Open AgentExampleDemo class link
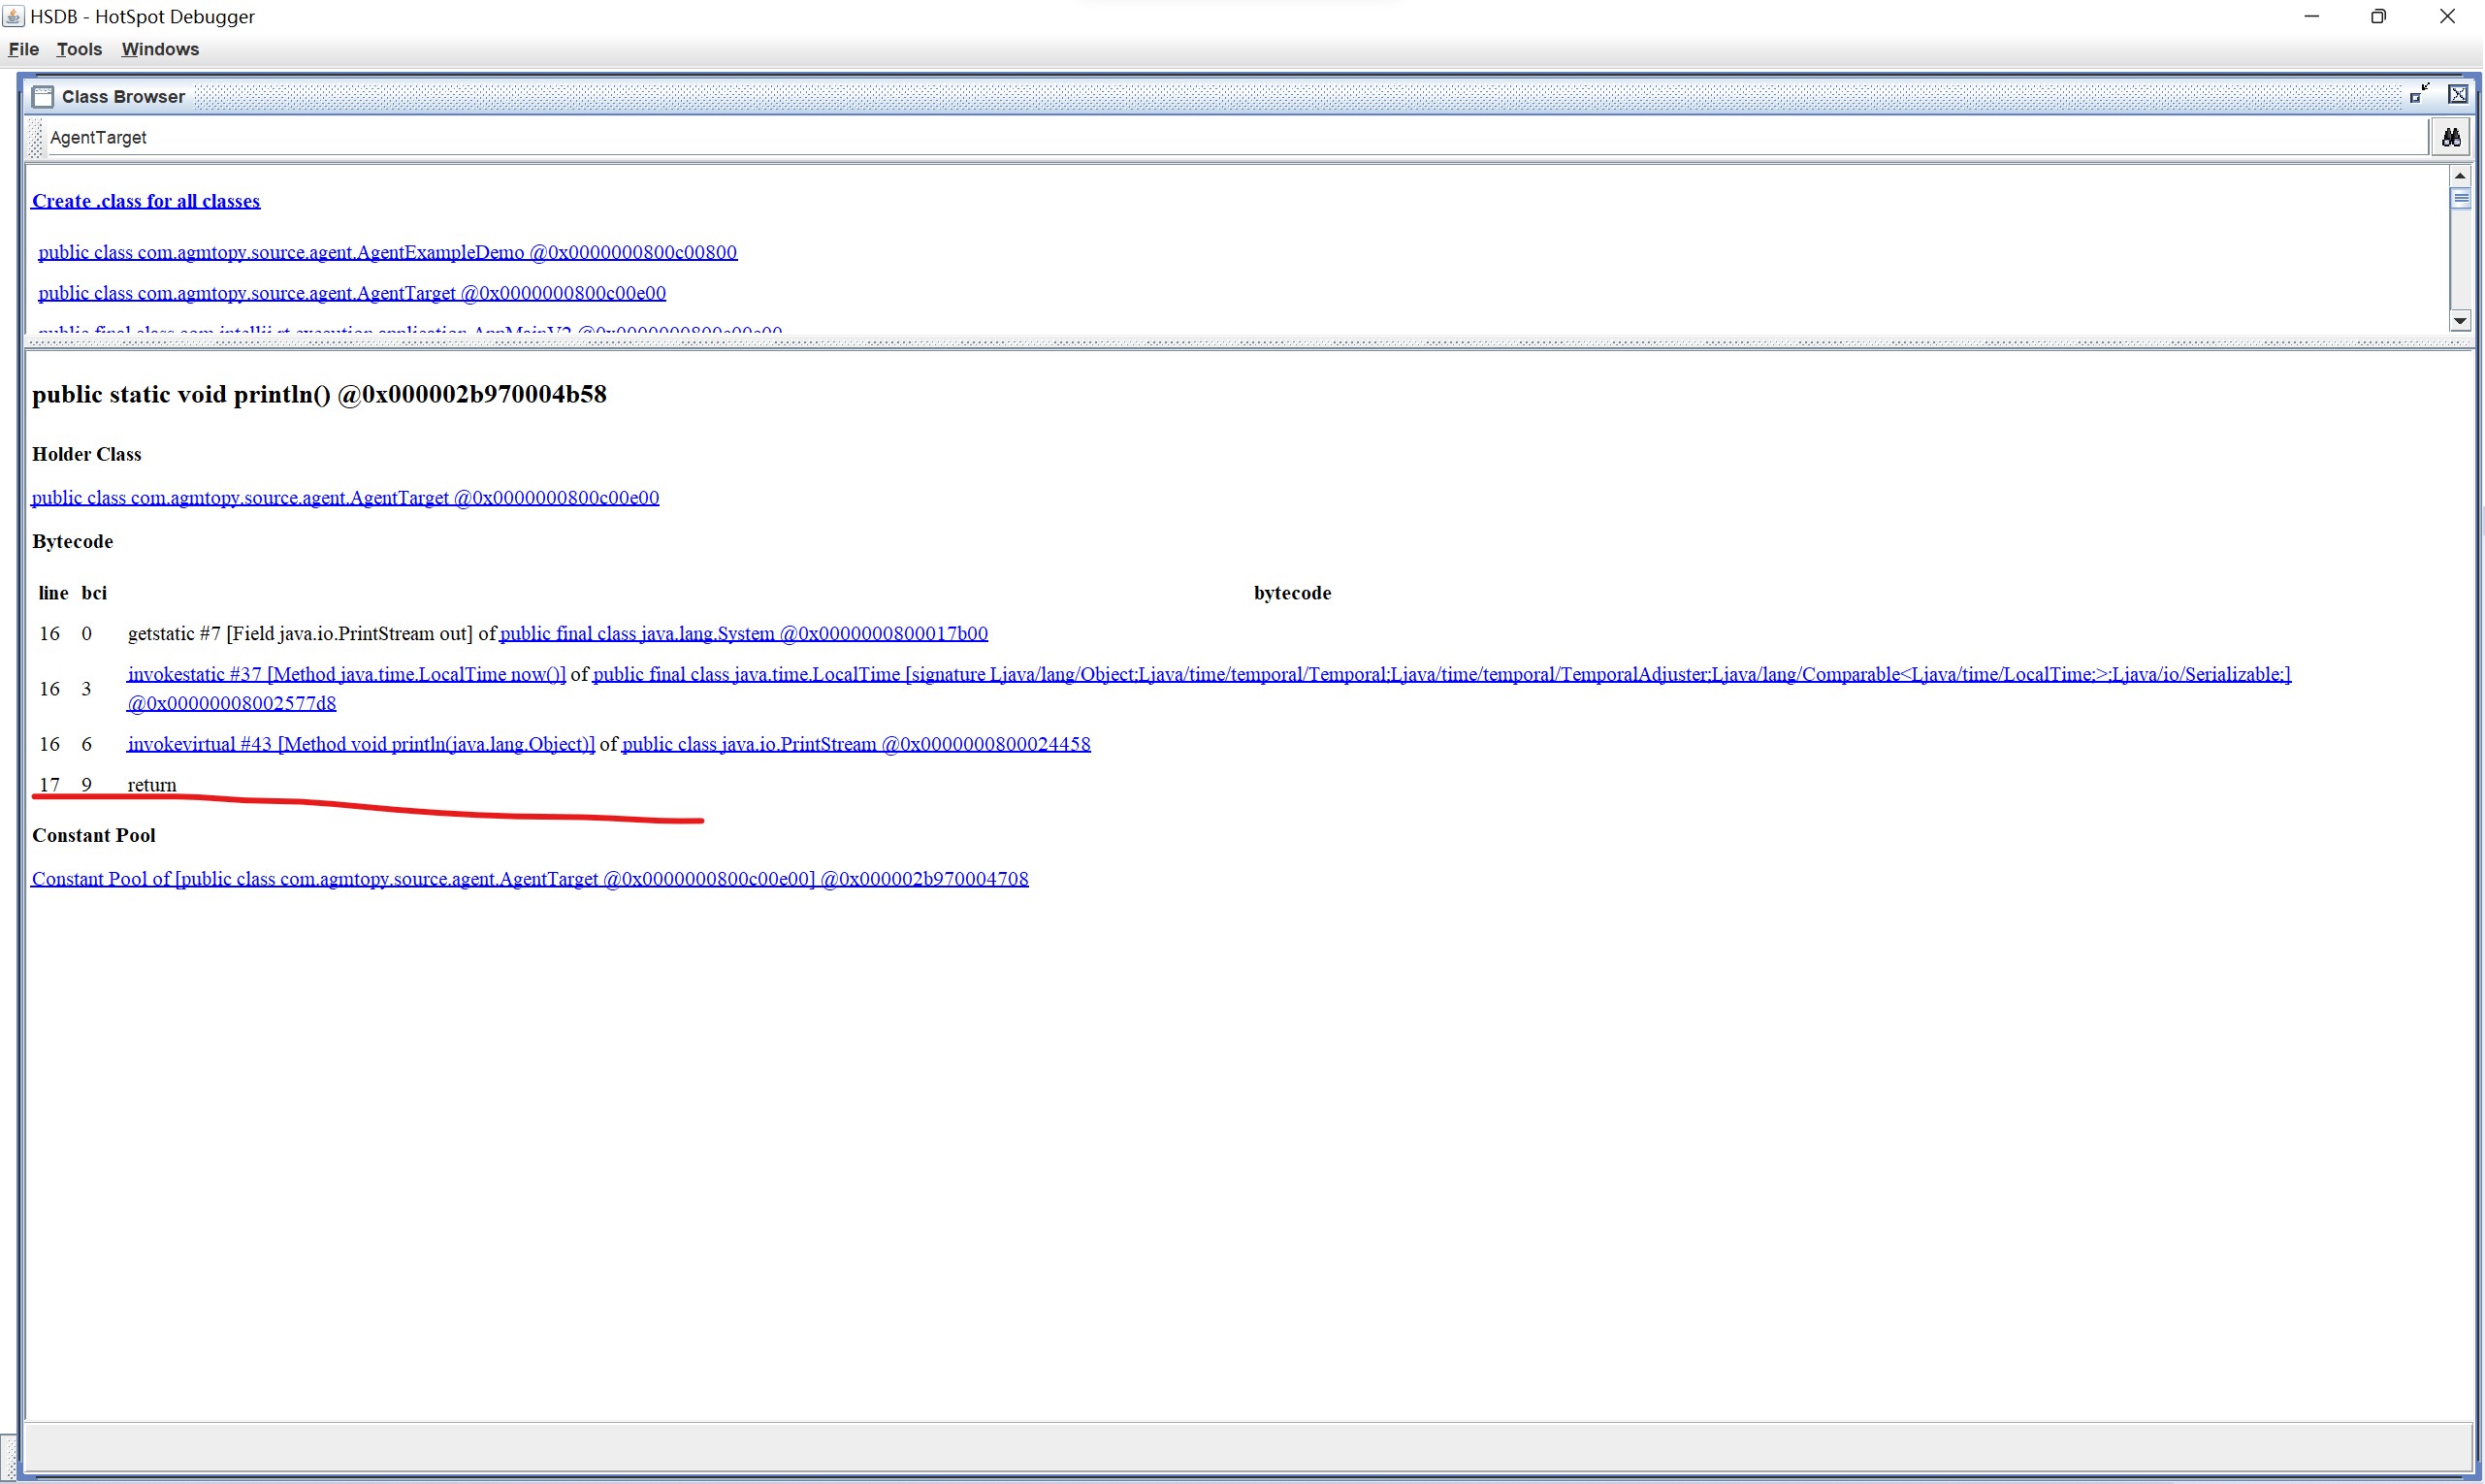This screenshot has height=1484, width=2485. (387, 252)
